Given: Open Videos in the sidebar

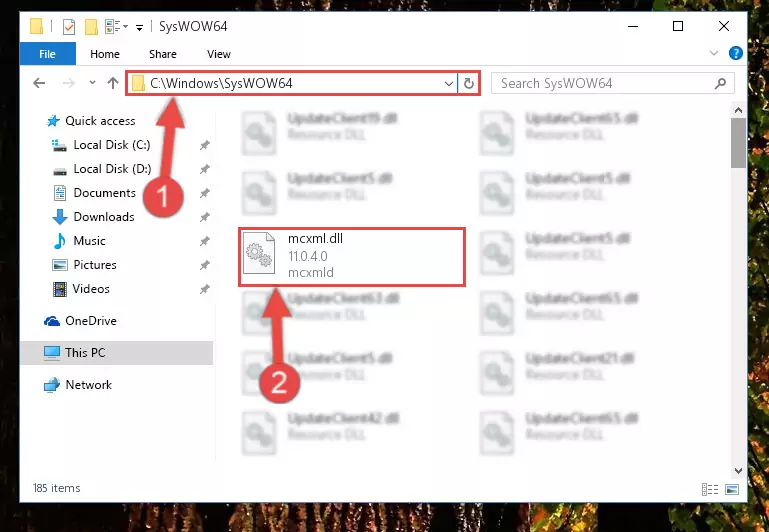Looking at the screenshot, I should (91, 289).
